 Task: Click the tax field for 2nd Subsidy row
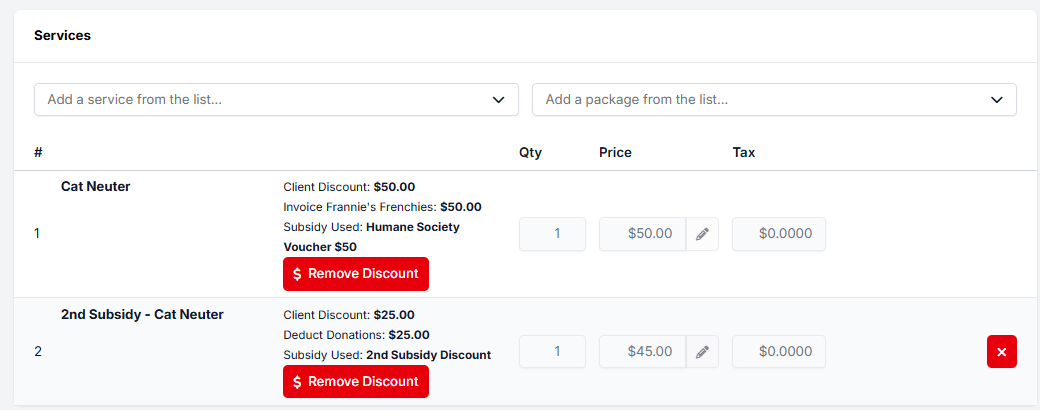click(779, 352)
